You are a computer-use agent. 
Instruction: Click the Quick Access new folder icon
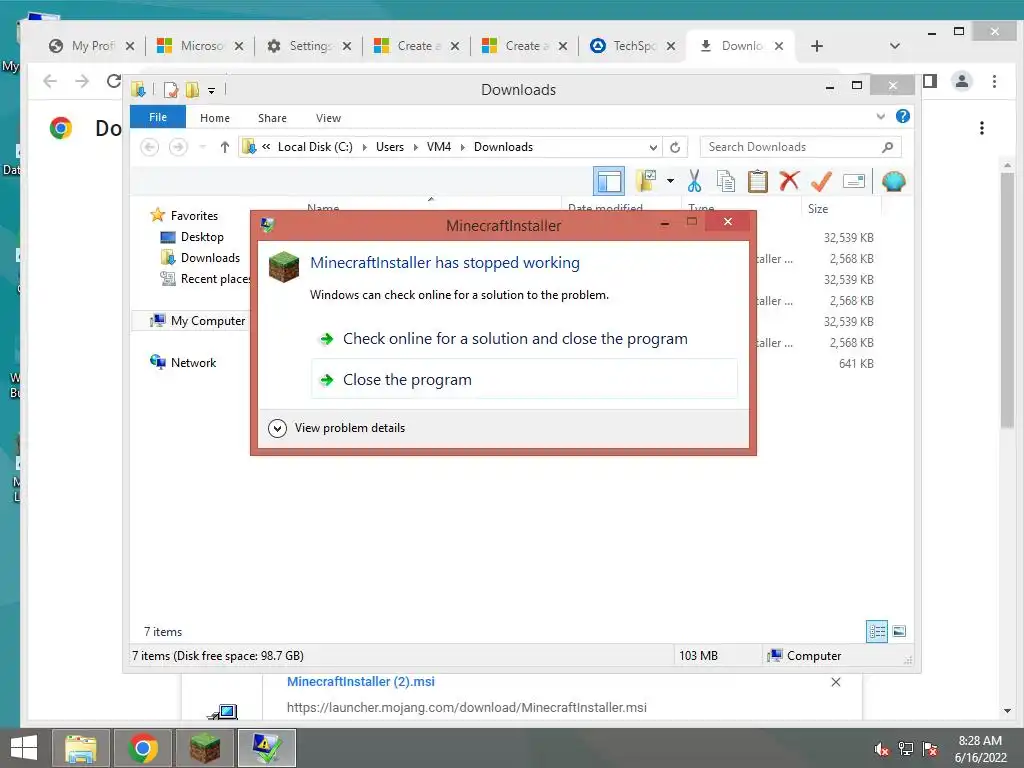[x=192, y=89]
